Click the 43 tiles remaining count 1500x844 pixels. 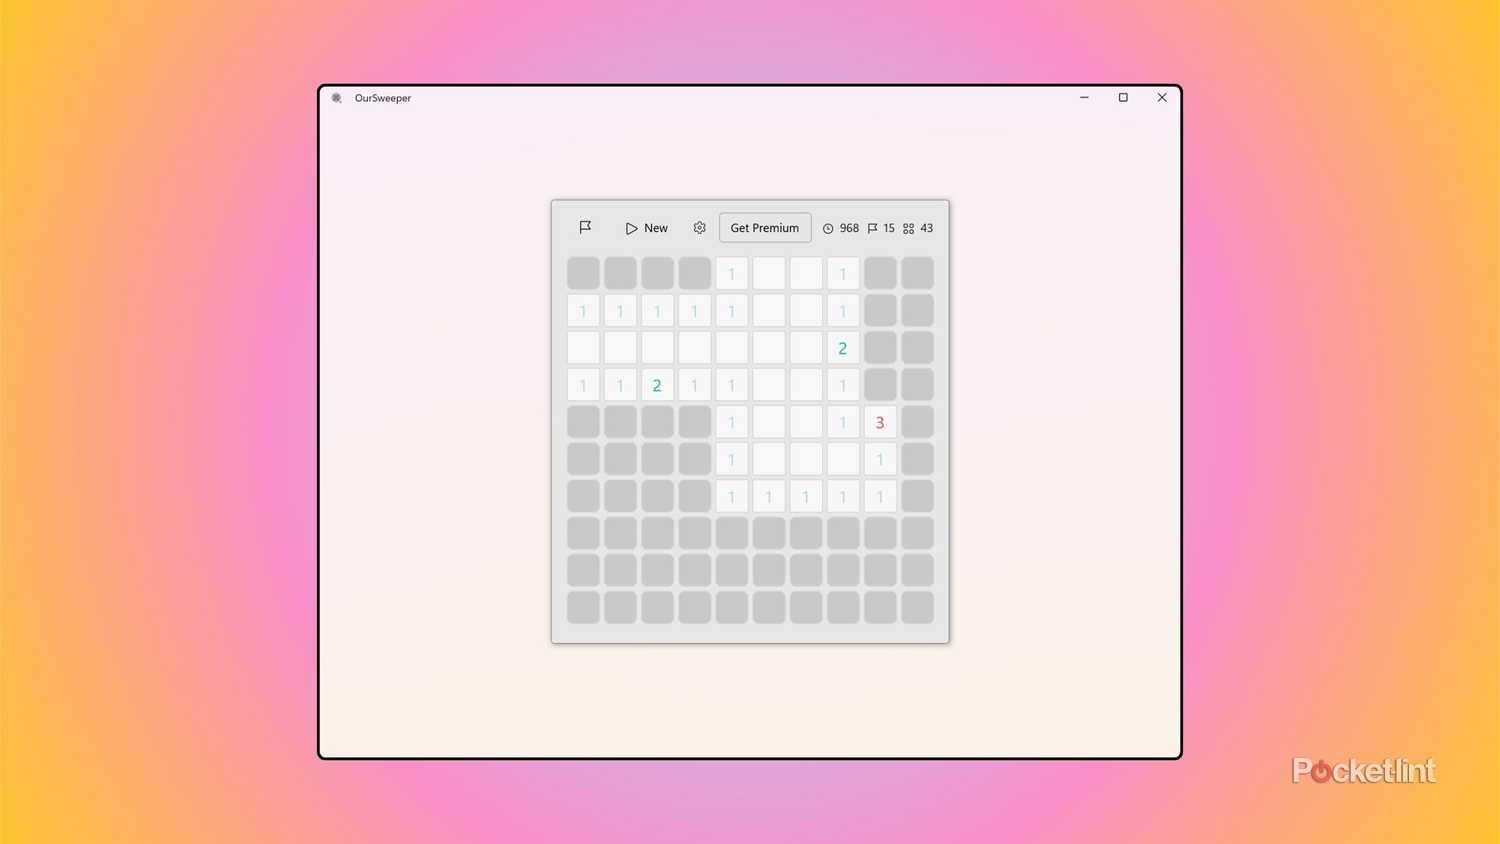pyautogui.click(x=926, y=228)
